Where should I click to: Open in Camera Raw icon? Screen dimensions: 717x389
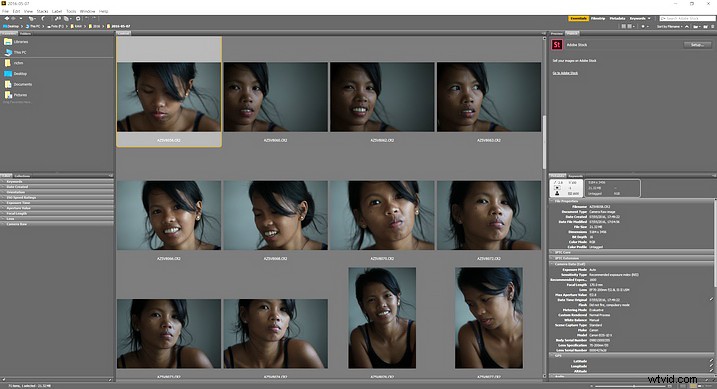pos(78,18)
